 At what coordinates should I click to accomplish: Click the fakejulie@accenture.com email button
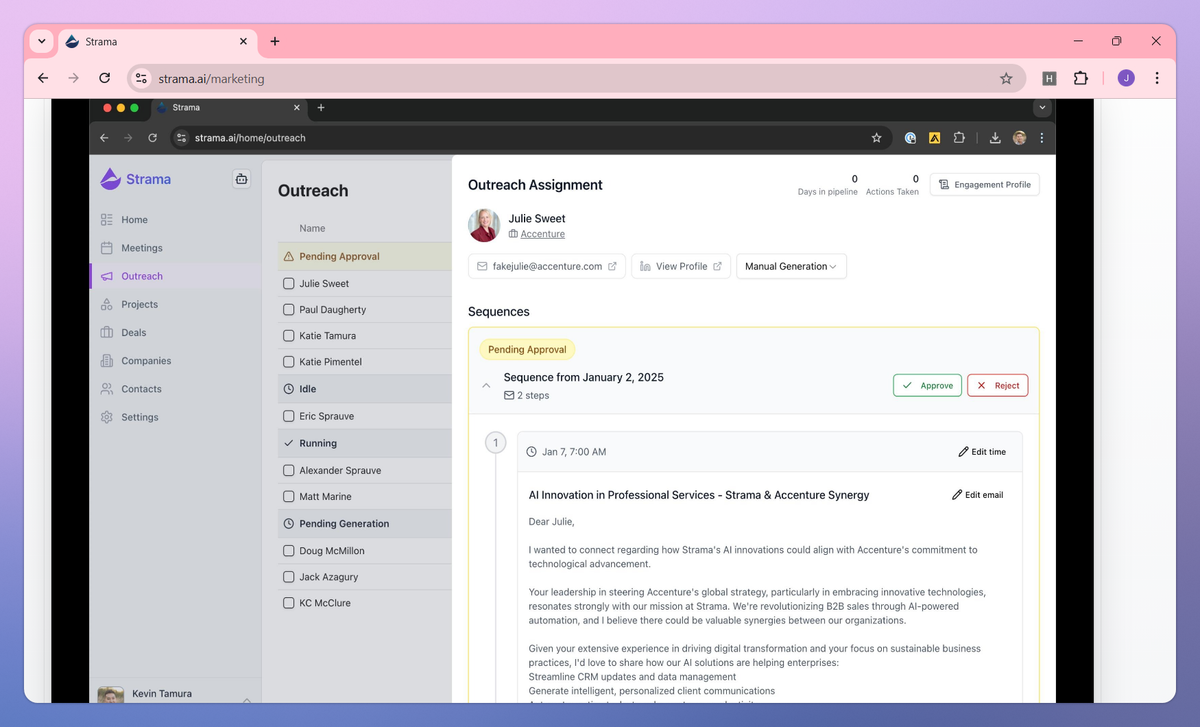547,266
